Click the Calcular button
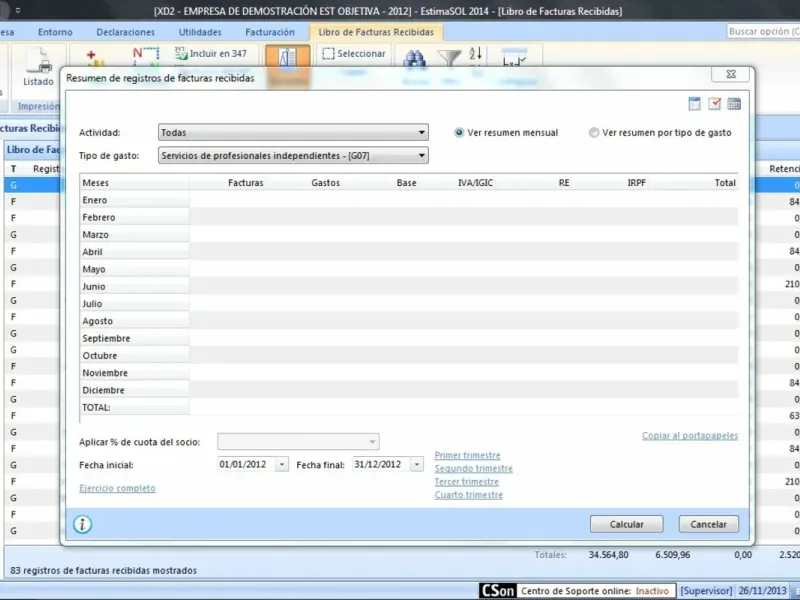800x600 pixels. (x=627, y=524)
